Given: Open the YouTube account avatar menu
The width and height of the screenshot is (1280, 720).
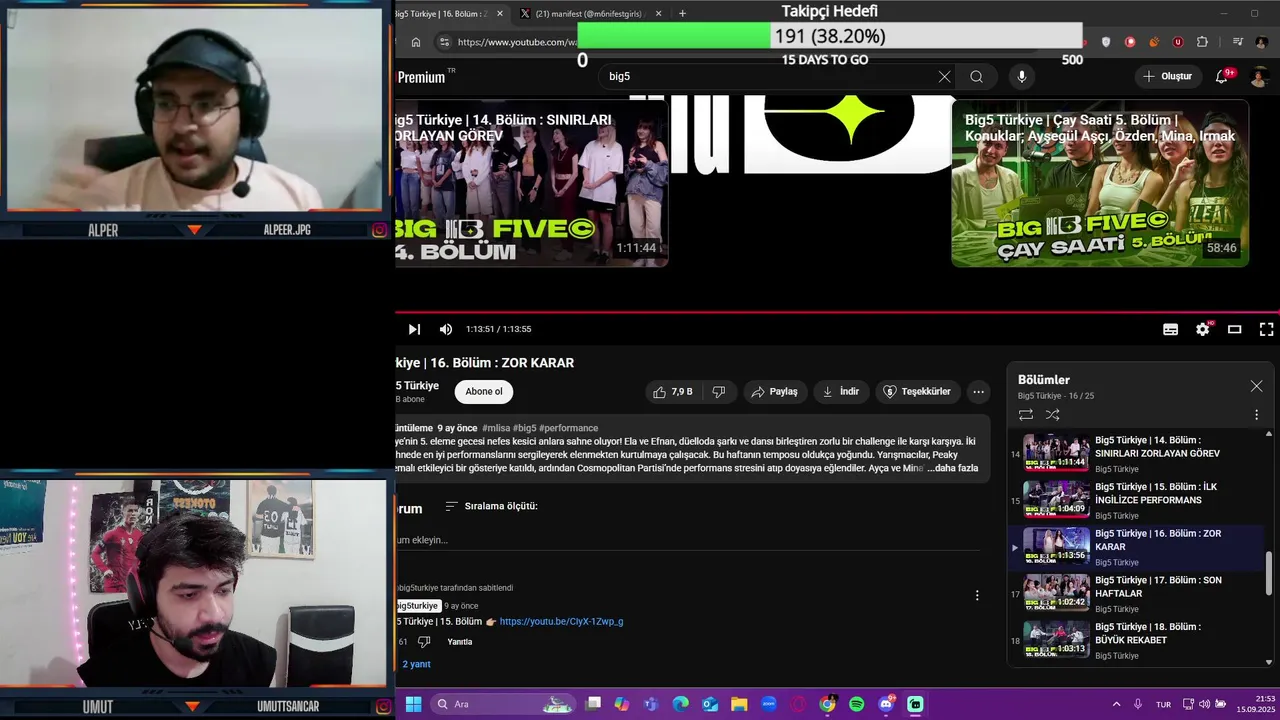Looking at the screenshot, I should point(1260,76).
